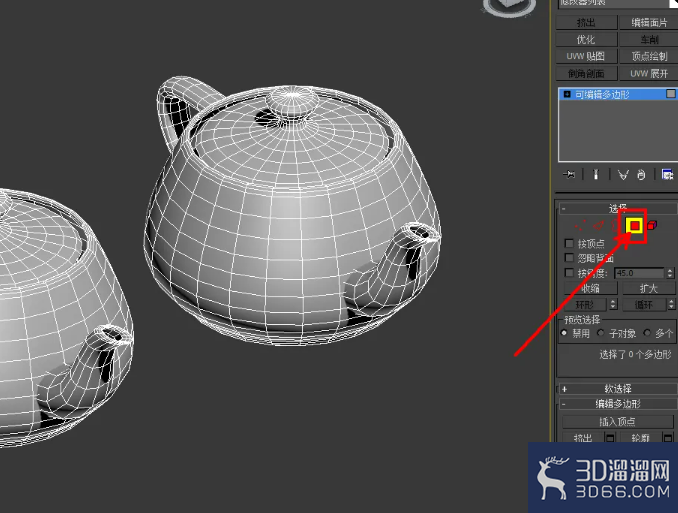The image size is (678, 513).
Task: Click the 选择了 0 个多边形 status text
Action: (635, 355)
